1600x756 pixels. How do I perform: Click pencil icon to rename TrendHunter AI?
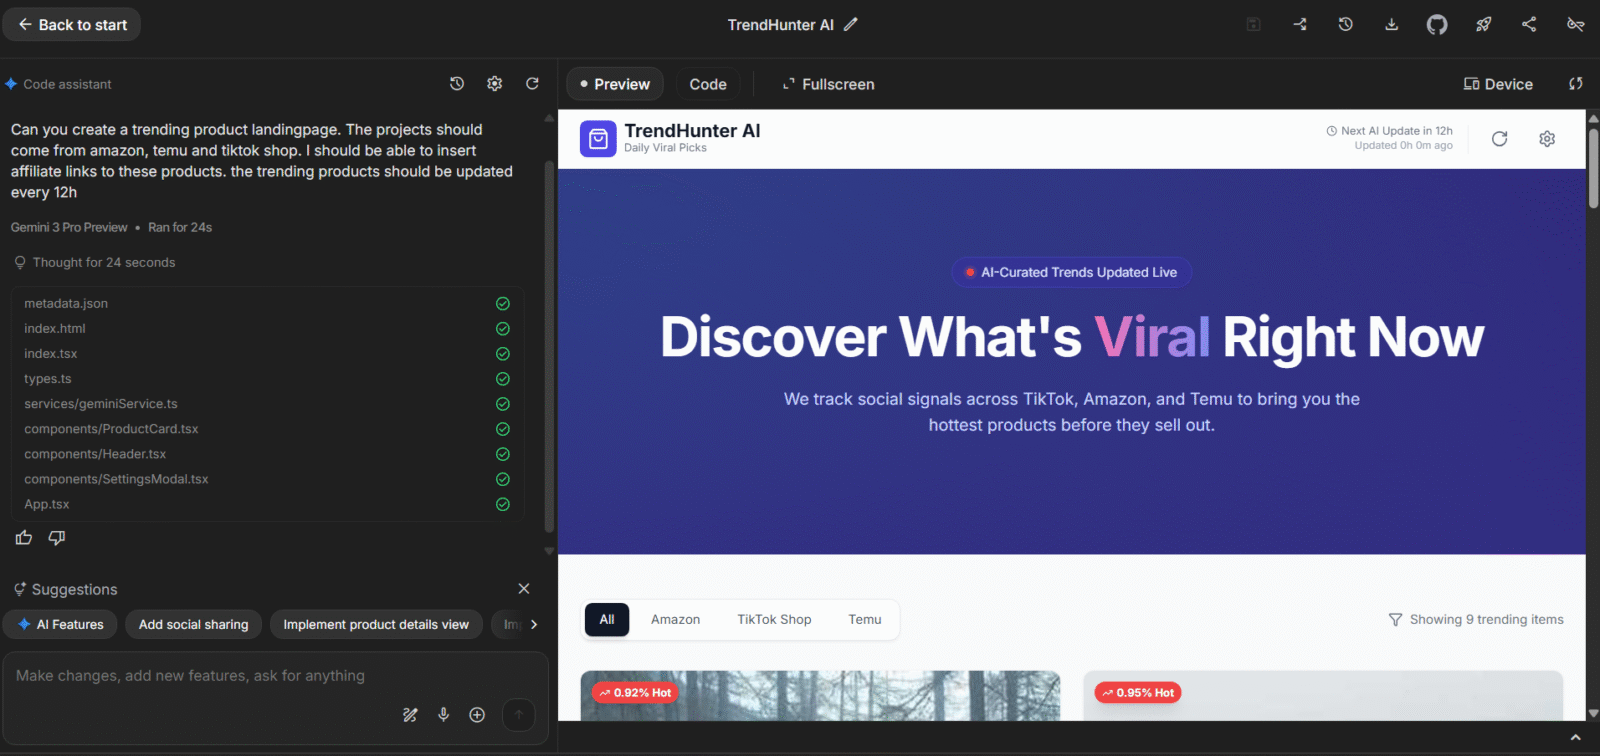(851, 25)
